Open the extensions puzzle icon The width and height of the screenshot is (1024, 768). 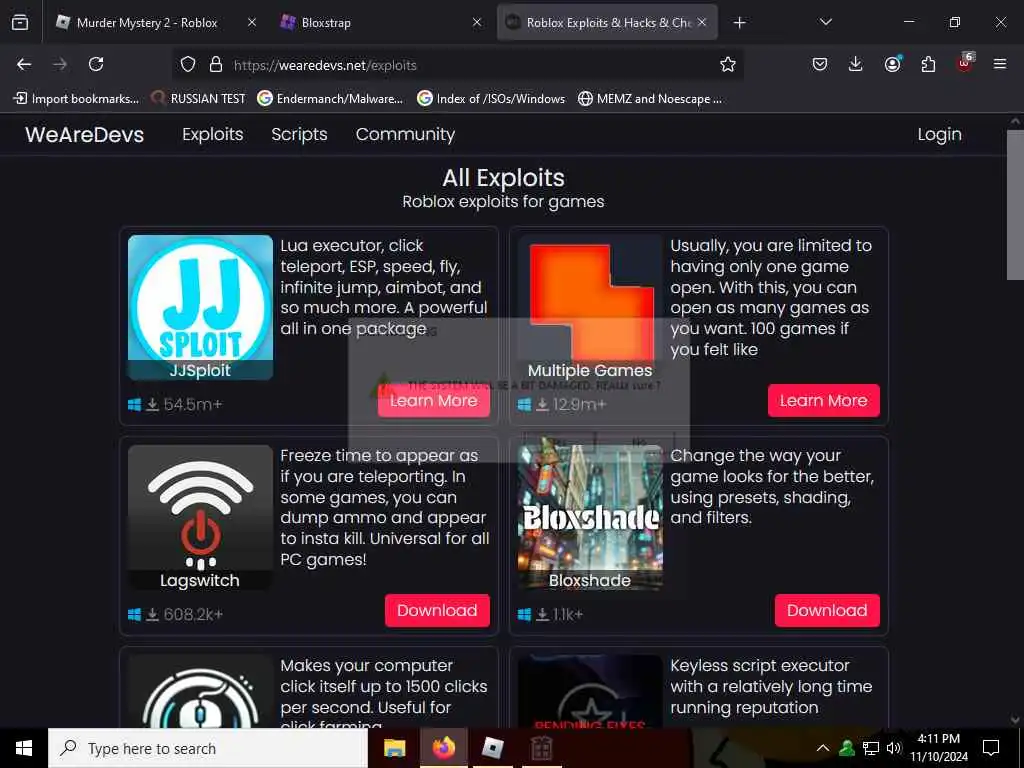pyautogui.click(x=928, y=64)
